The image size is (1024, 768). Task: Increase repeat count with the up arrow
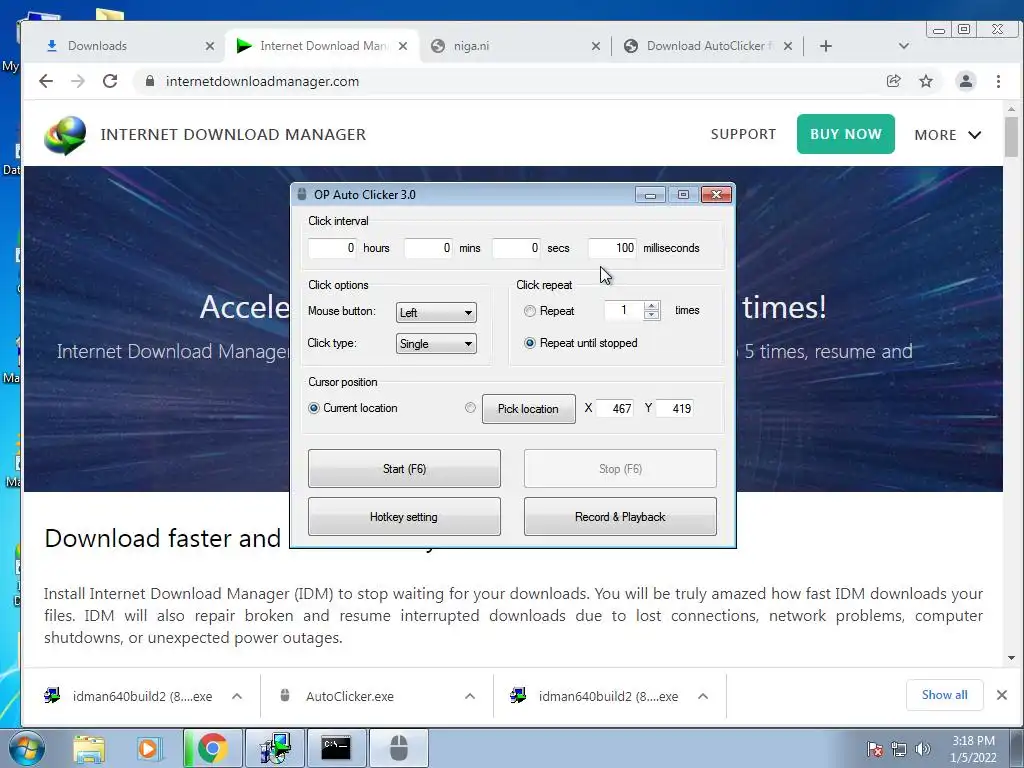pos(651,306)
